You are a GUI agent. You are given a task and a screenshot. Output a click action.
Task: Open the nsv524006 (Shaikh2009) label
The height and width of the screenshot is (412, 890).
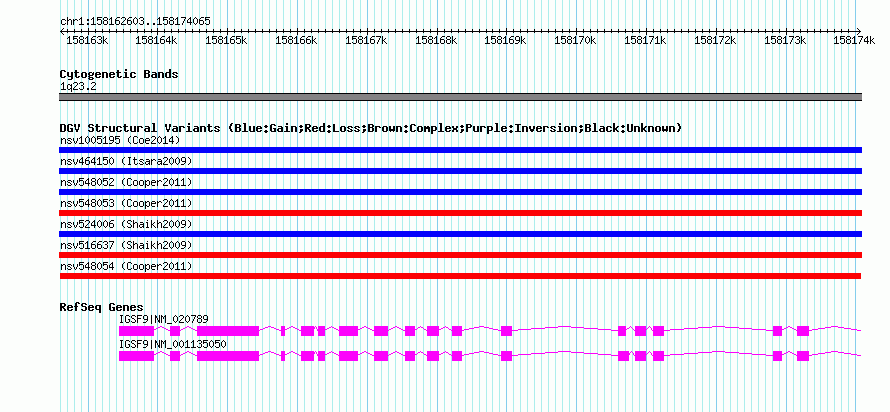(x=126, y=224)
